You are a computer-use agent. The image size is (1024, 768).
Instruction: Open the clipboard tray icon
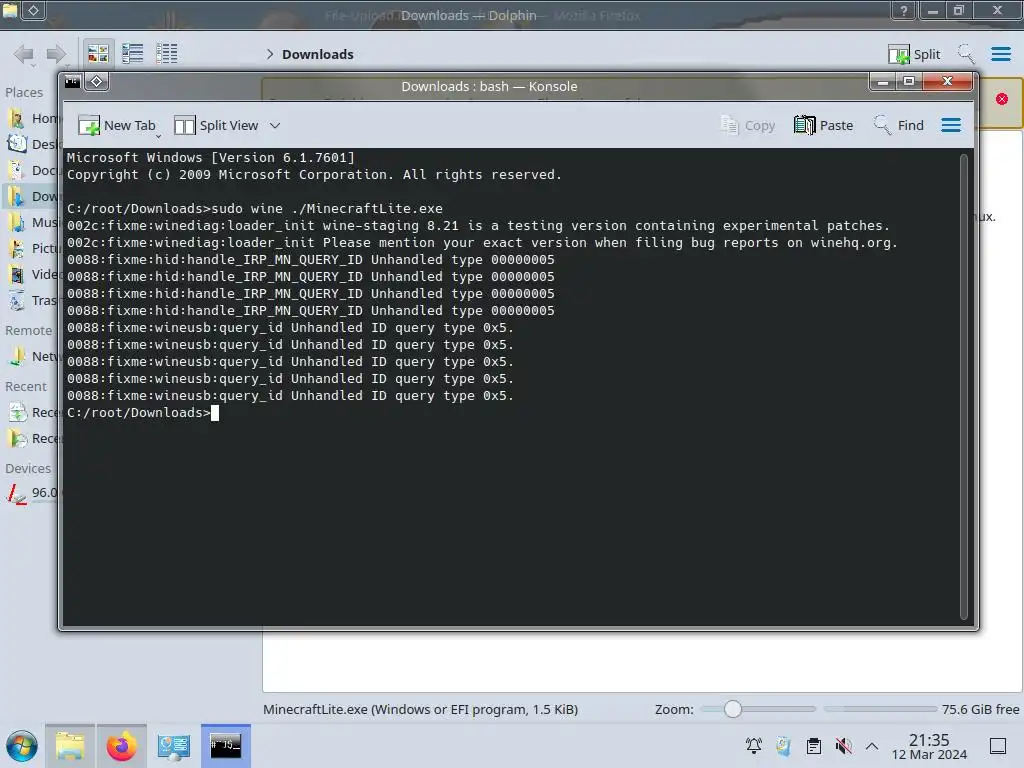click(x=814, y=745)
